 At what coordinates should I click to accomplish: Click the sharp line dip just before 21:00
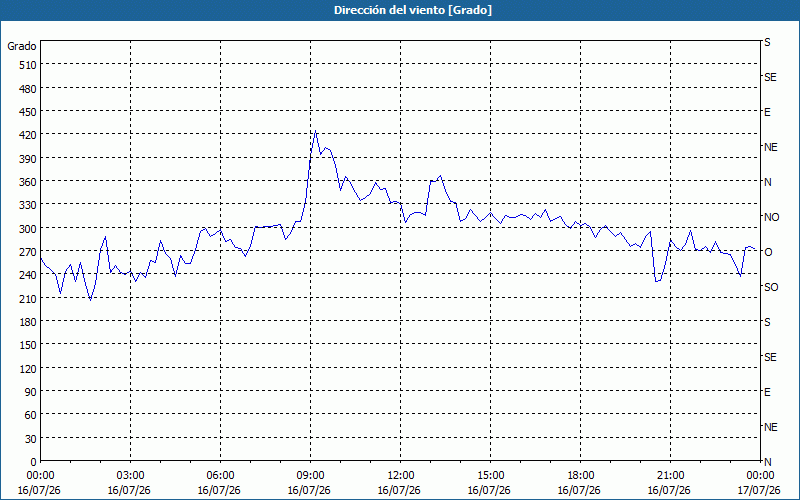pos(657,281)
